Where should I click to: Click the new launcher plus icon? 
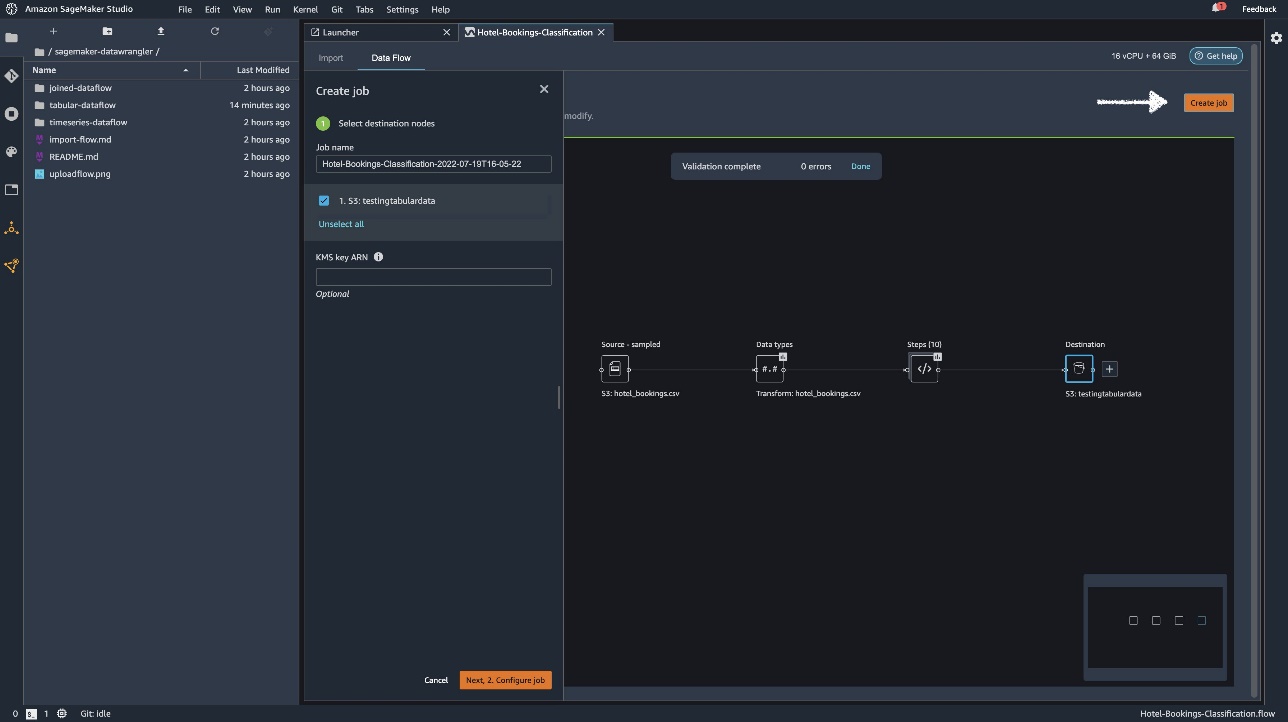pos(53,31)
